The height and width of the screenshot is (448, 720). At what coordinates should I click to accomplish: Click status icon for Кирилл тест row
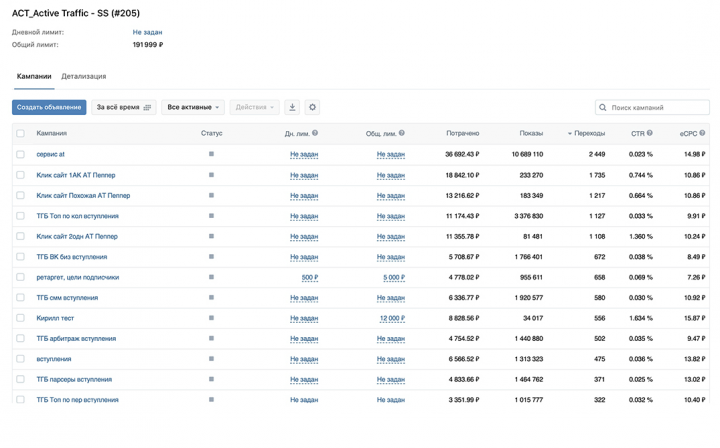(211, 318)
